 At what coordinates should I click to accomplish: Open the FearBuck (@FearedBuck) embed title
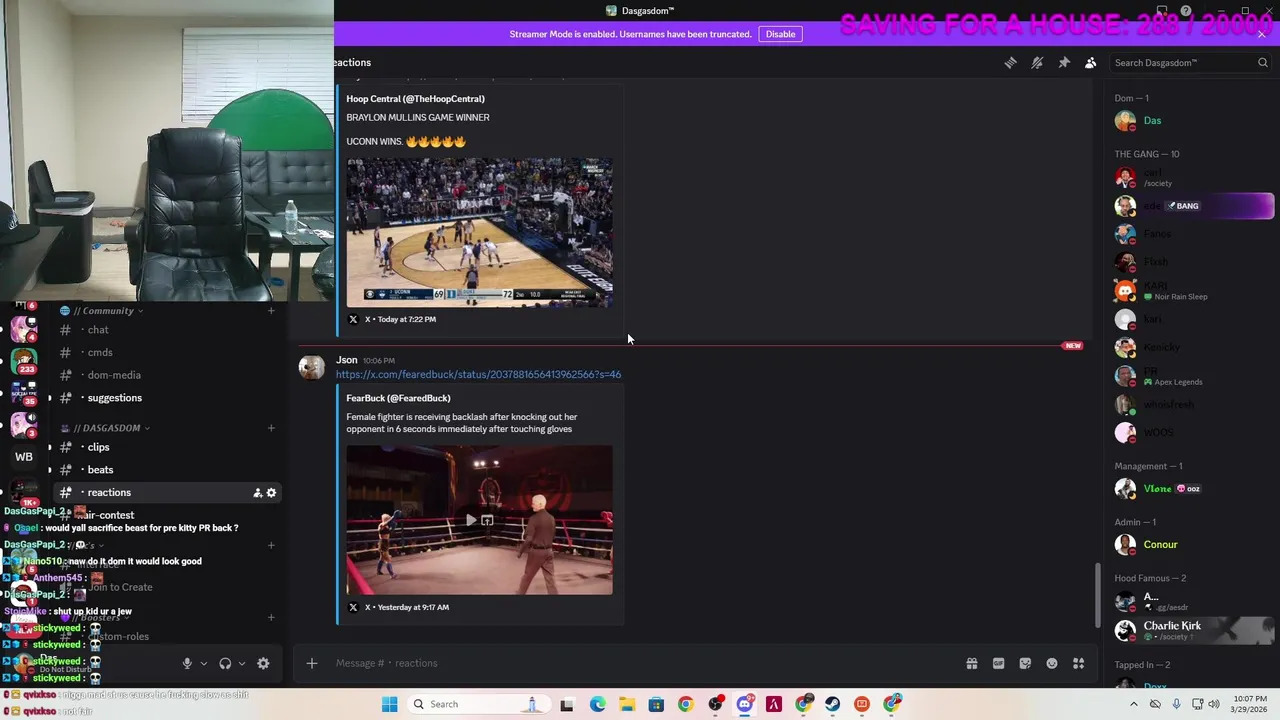point(398,398)
